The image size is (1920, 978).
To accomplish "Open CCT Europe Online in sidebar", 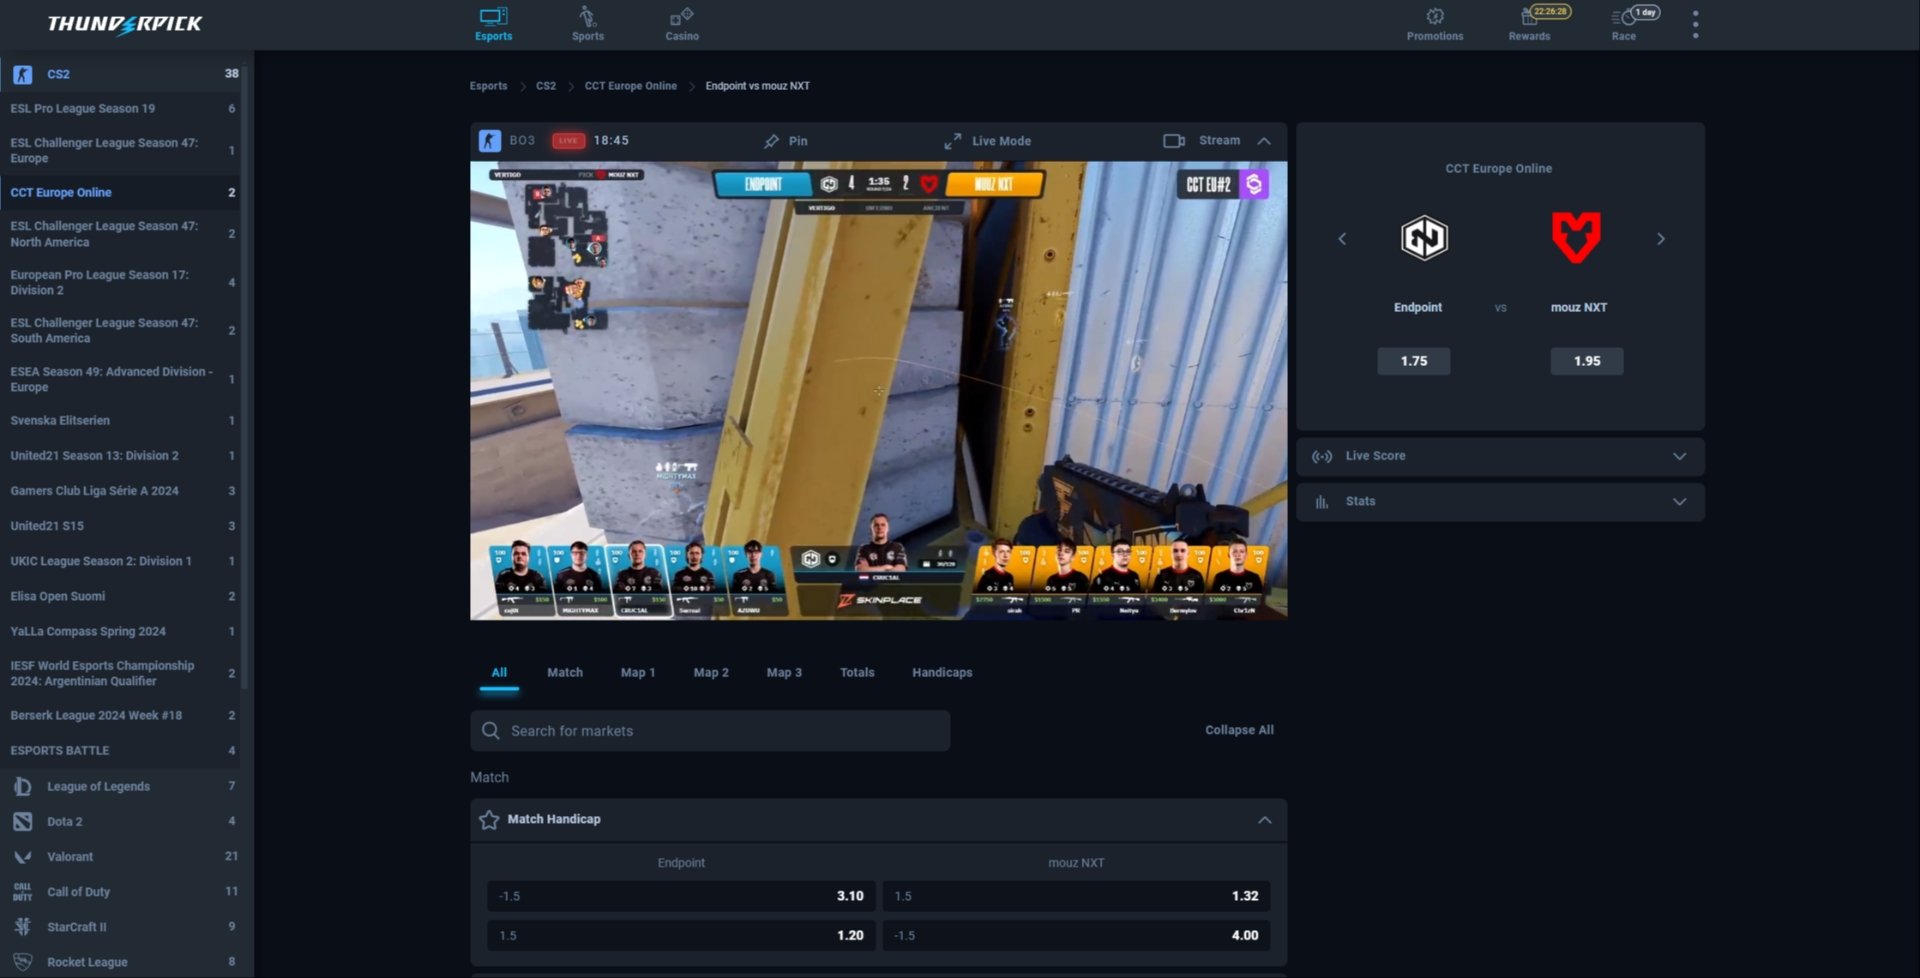I will point(120,192).
